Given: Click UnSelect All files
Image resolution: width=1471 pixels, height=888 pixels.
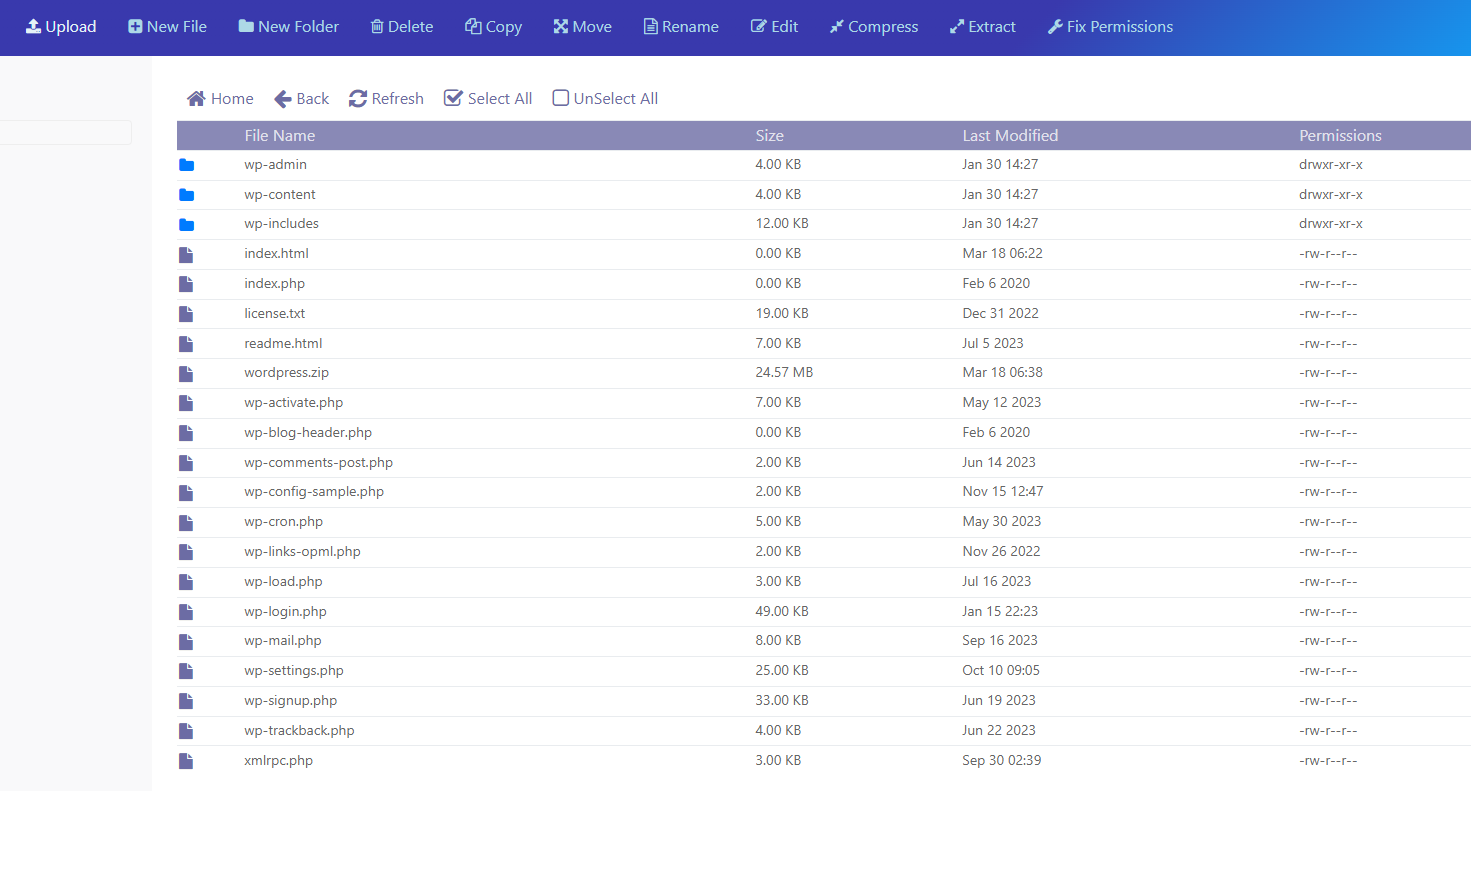Looking at the screenshot, I should 605,98.
